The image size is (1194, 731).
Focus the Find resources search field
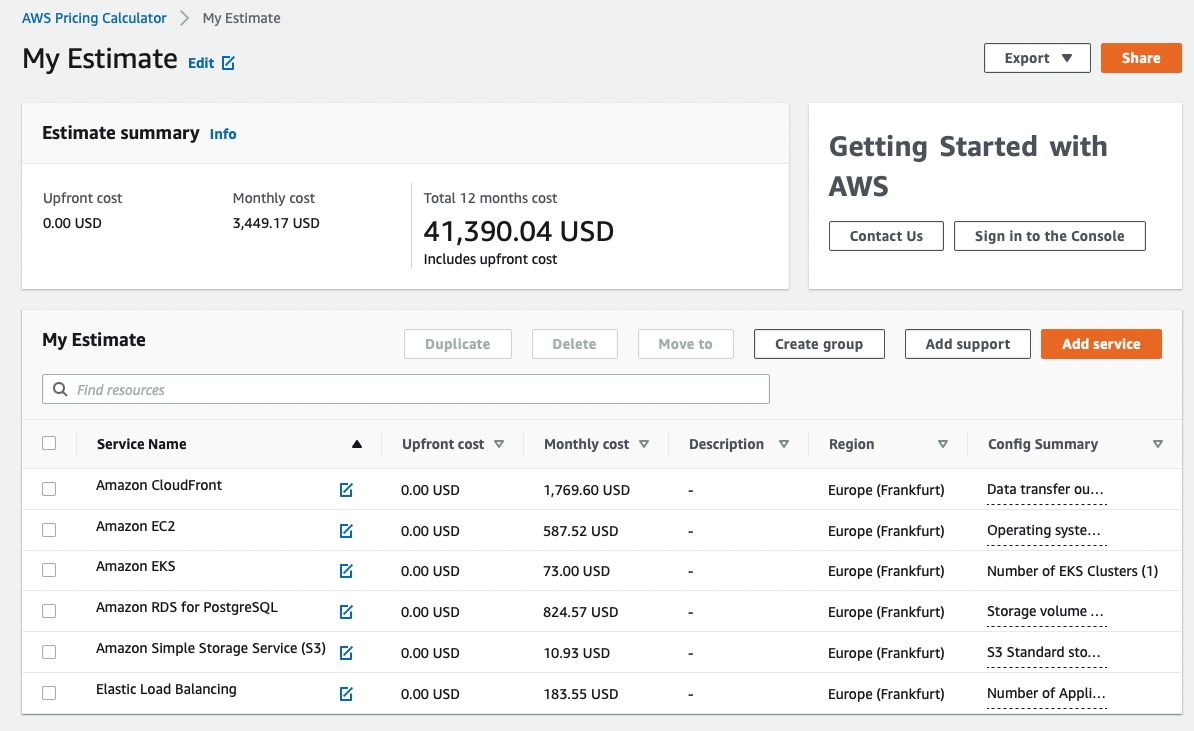[406, 389]
